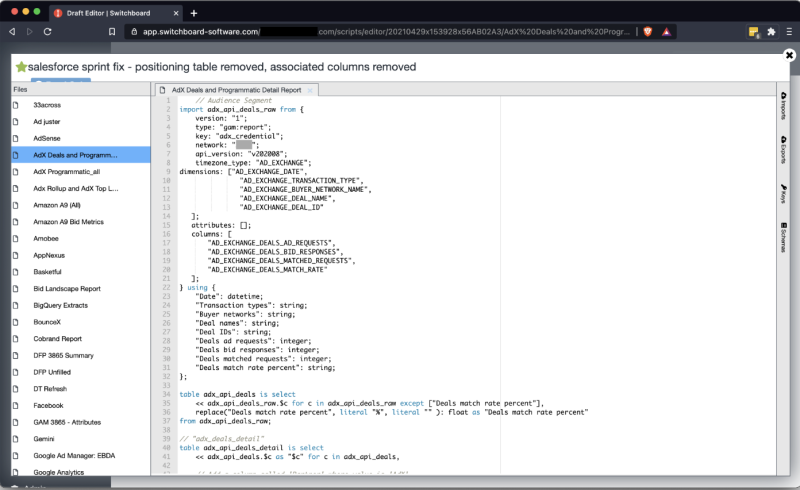Click the green star beside the draft title

pyautogui.click(x=21, y=67)
